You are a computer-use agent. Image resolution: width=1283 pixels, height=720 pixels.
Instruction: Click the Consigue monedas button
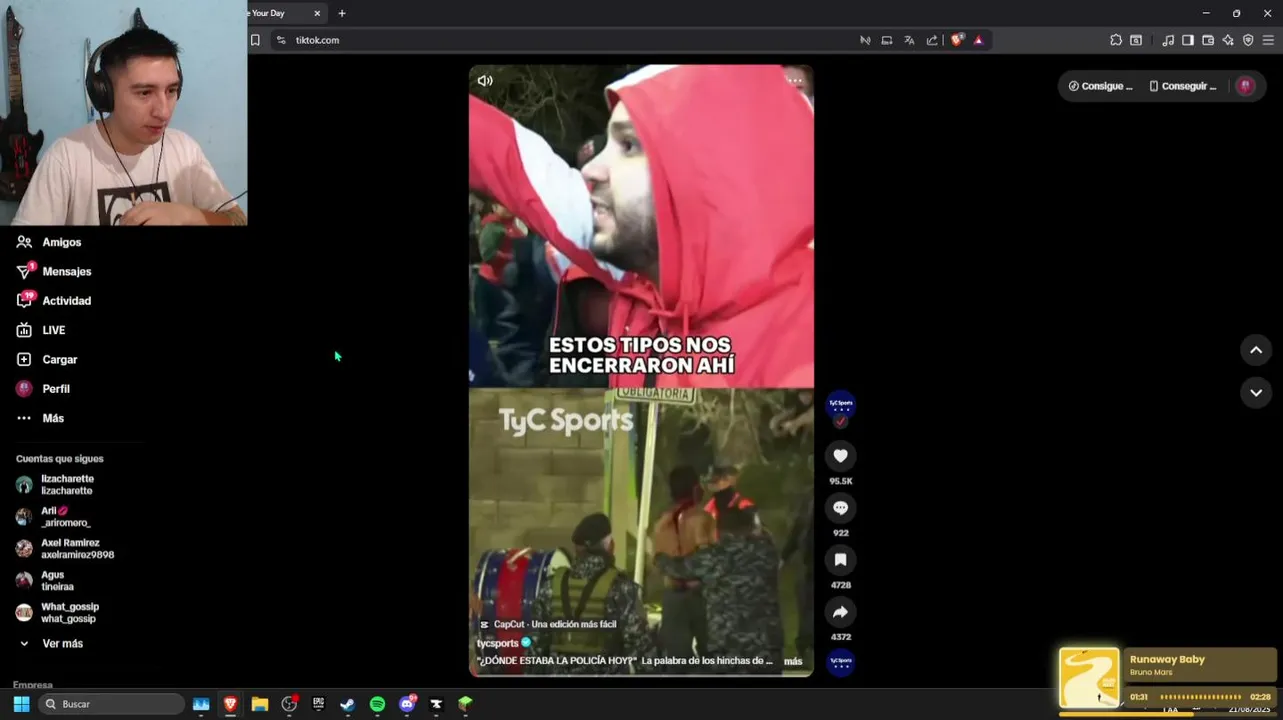(1100, 86)
